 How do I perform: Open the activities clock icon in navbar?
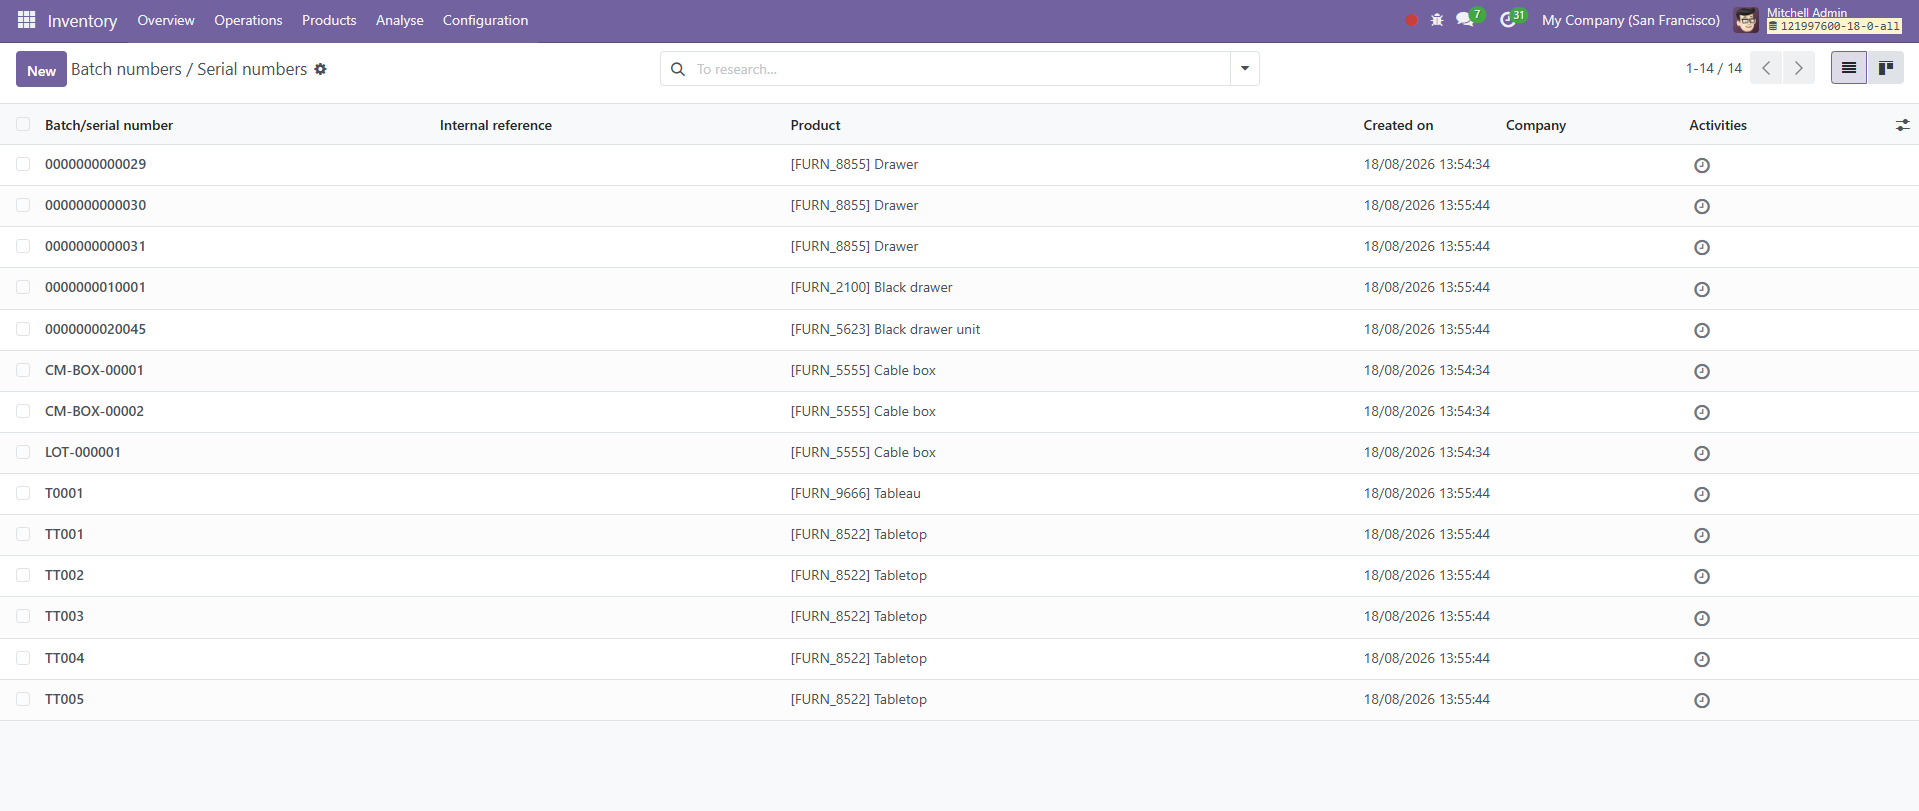click(1508, 20)
